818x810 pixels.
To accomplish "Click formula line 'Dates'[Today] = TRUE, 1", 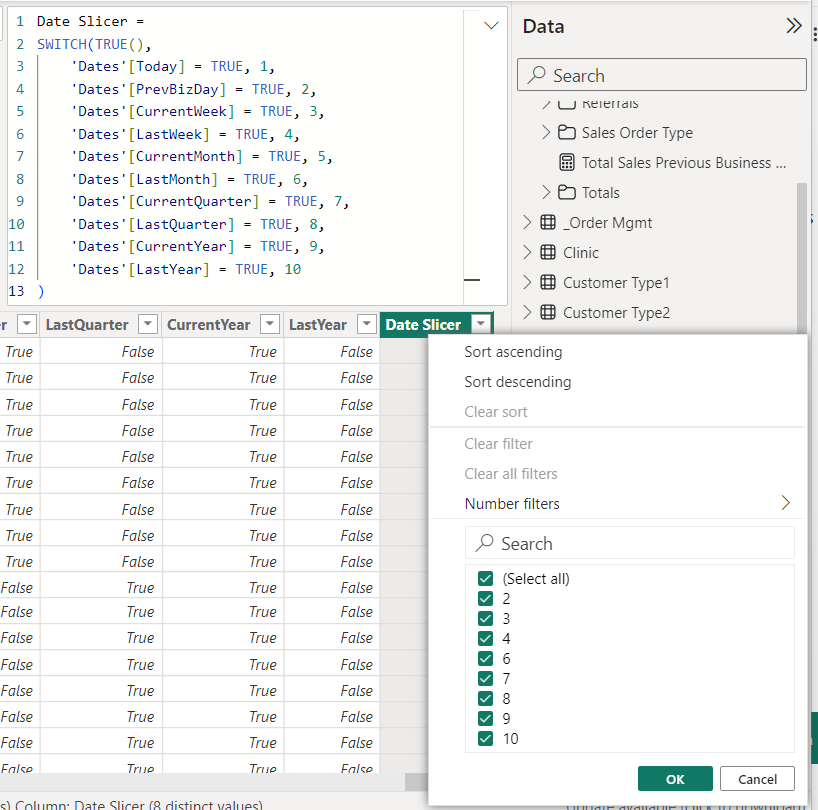I will pyautogui.click(x=172, y=66).
